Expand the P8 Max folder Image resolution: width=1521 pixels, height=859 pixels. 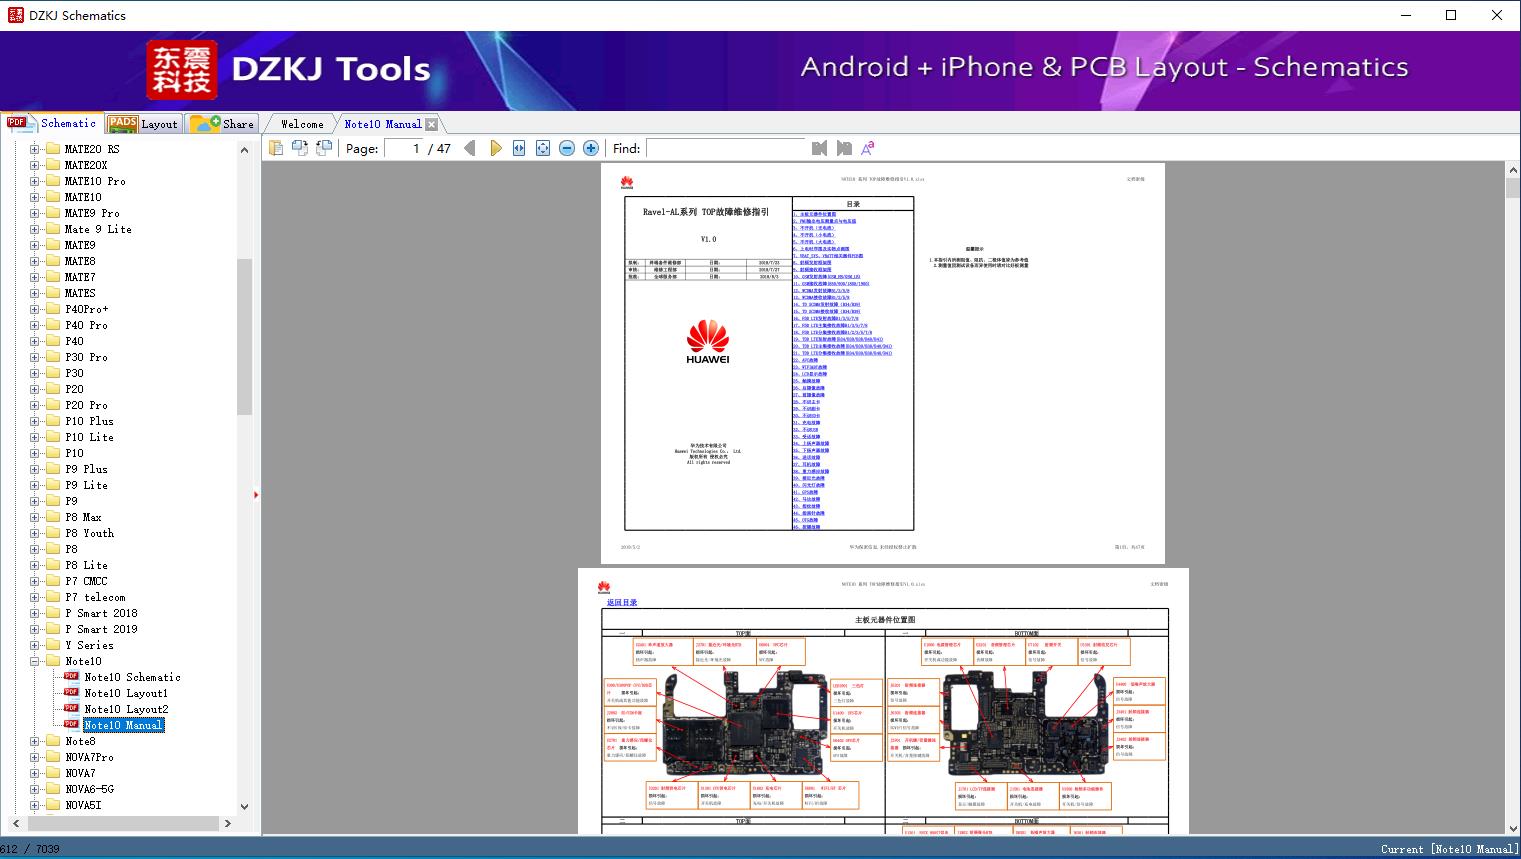click(35, 517)
